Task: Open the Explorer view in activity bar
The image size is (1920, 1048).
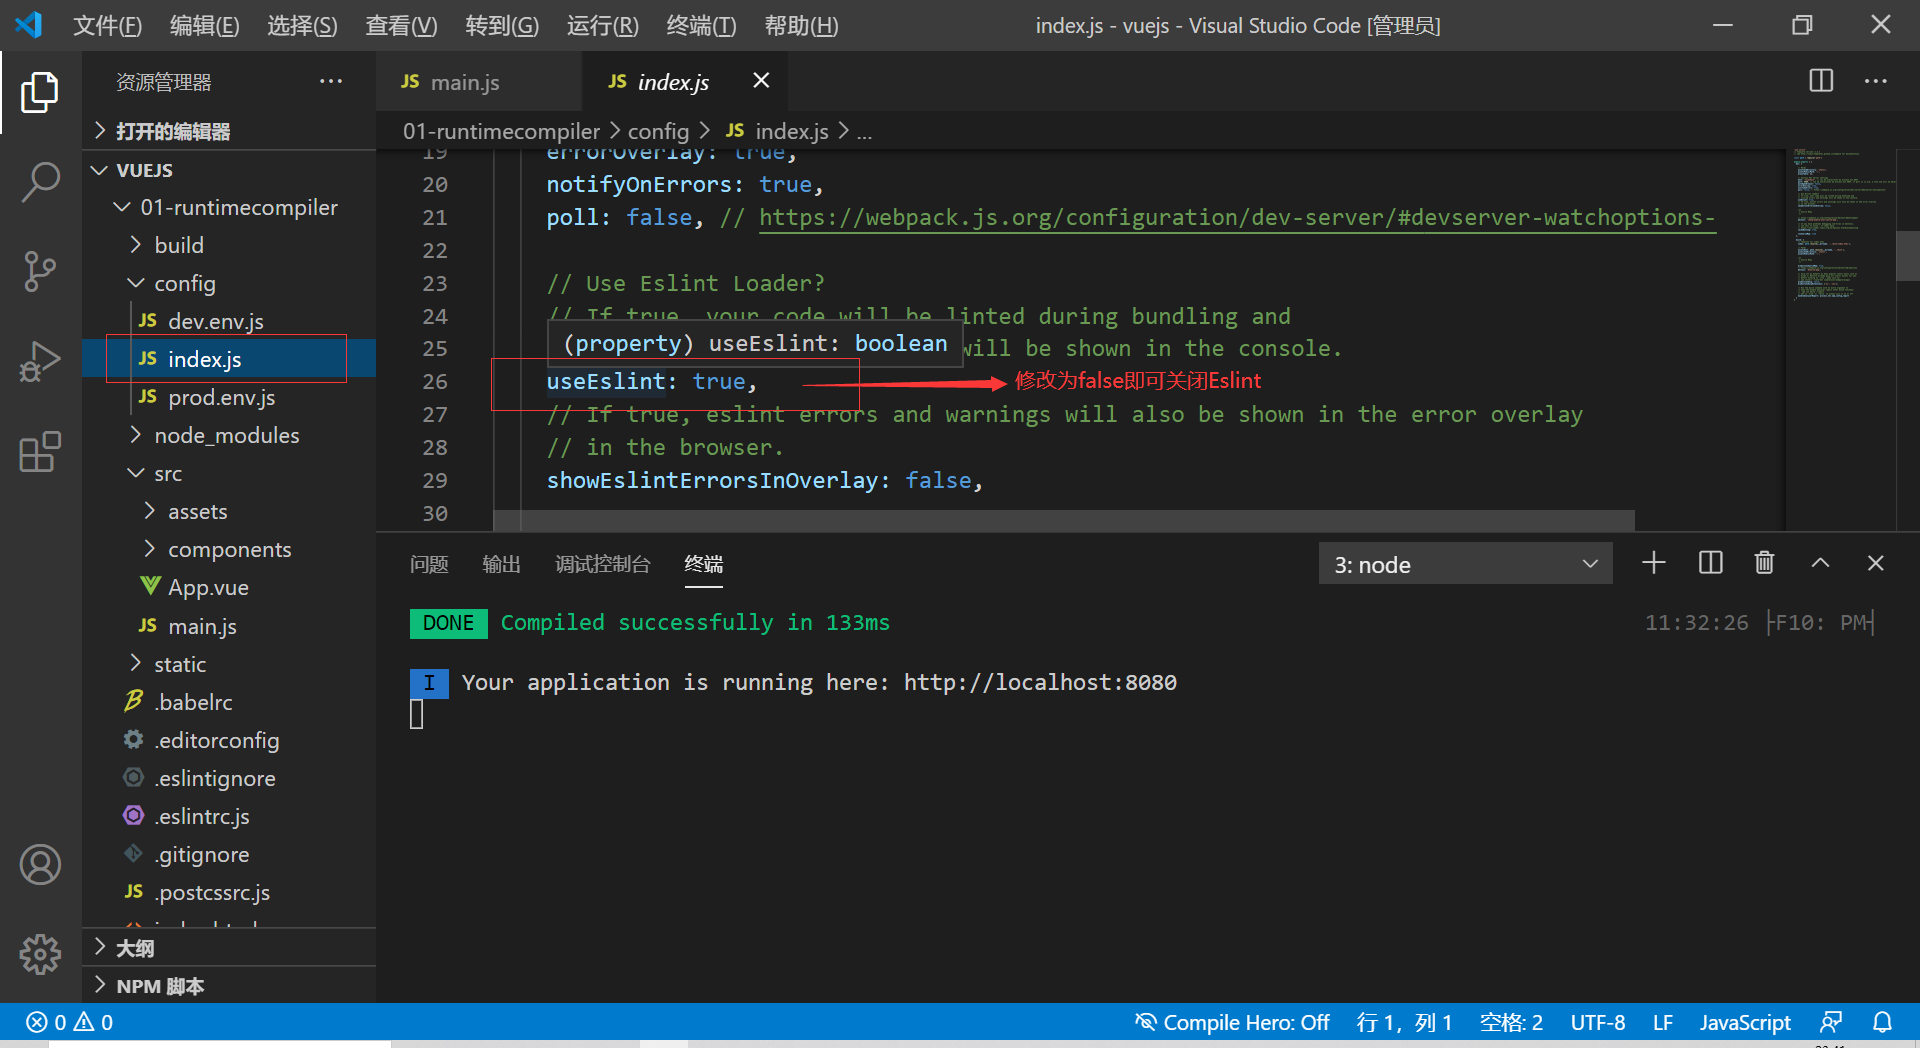Action: 40,92
